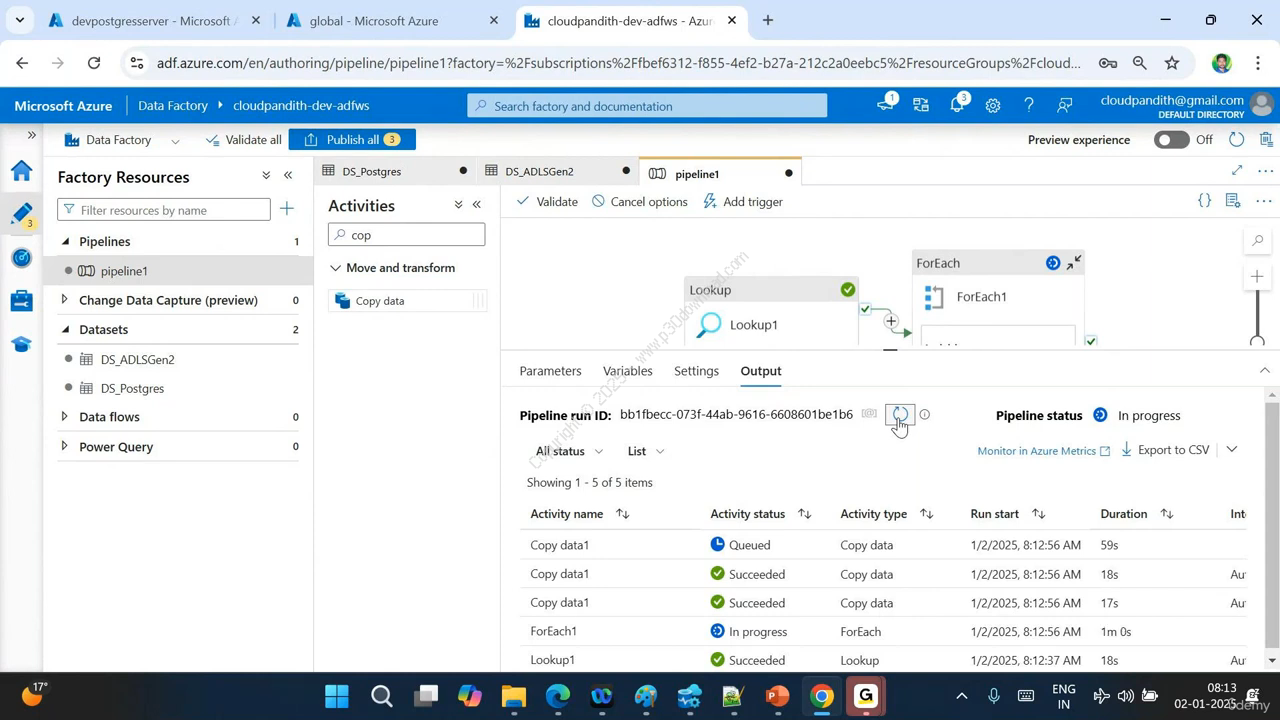Export run output to CSV
Image resolution: width=1280 pixels, height=720 pixels.
[x=1164, y=450]
